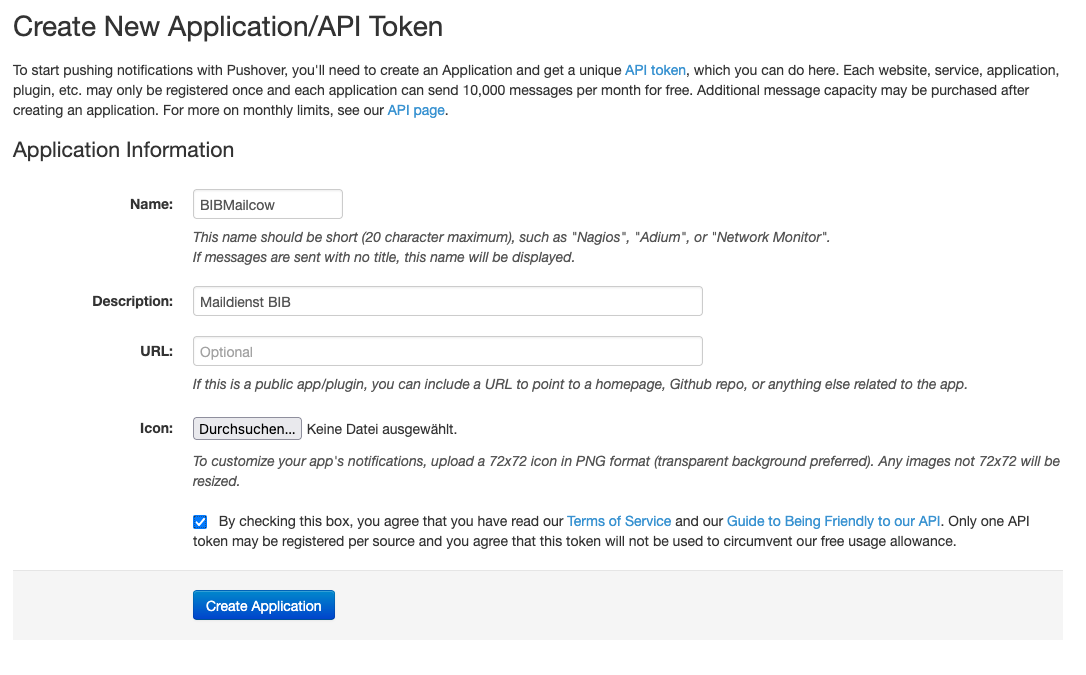Screen dimensions: 1086x675
Task: Click the Name field containing BIBMailcow
Action: (267, 205)
